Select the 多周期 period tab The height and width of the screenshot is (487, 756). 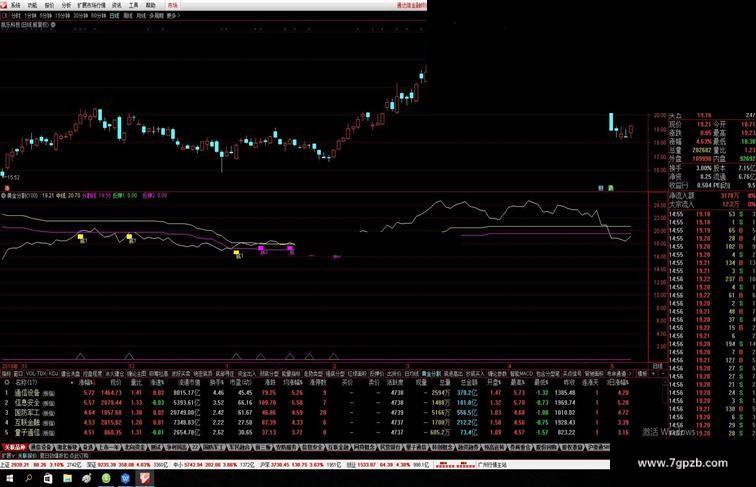pyautogui.click(x=156, y=15)
